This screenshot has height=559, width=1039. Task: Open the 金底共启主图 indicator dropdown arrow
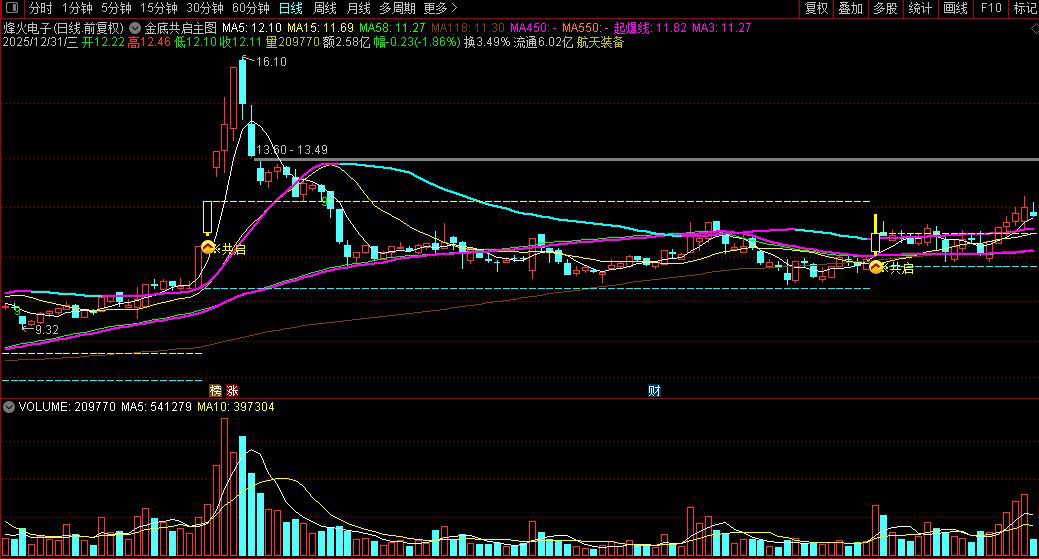click(x=135, y=28)
